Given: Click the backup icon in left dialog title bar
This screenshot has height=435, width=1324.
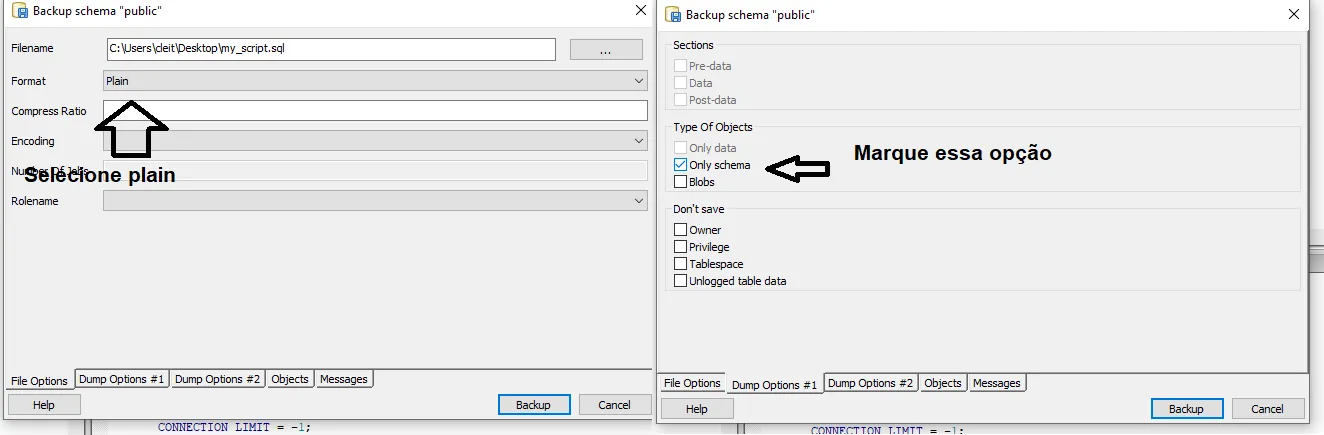Looking at the screenshot, I should pos(20,11).
